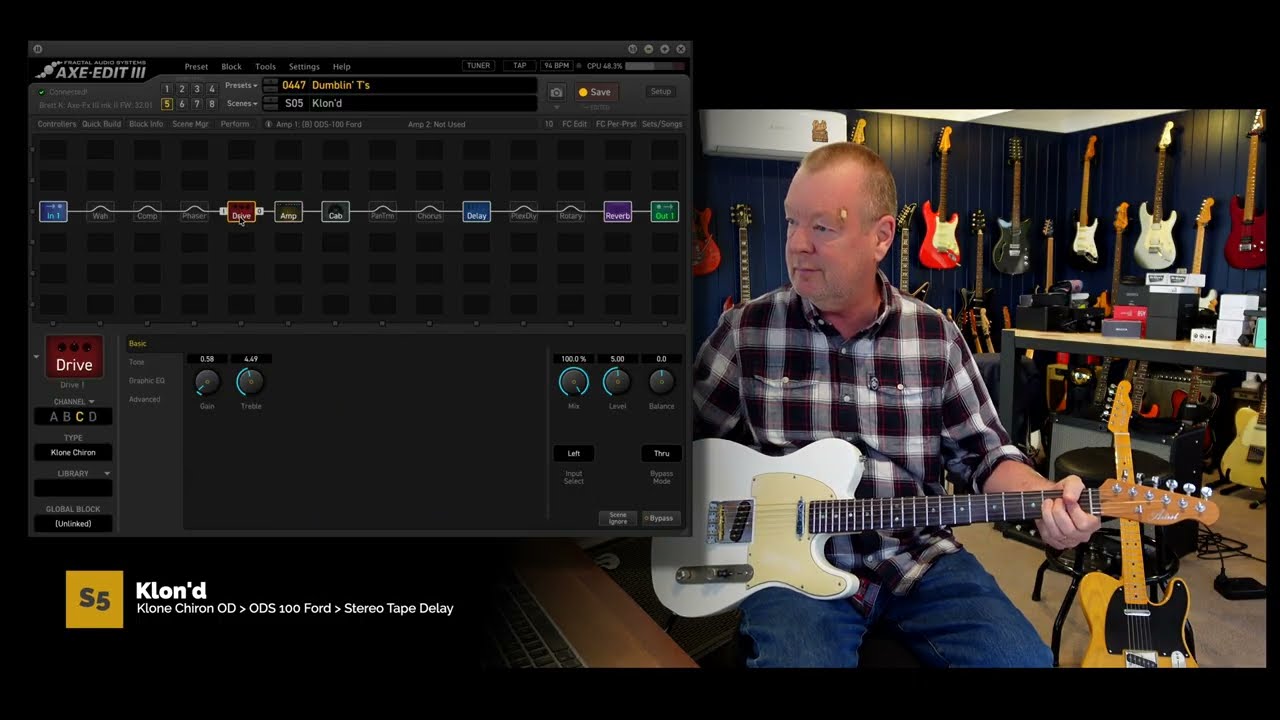1280x720 pixels.
Task: Select channel A for Drive
Action: [x=54, y=417]
